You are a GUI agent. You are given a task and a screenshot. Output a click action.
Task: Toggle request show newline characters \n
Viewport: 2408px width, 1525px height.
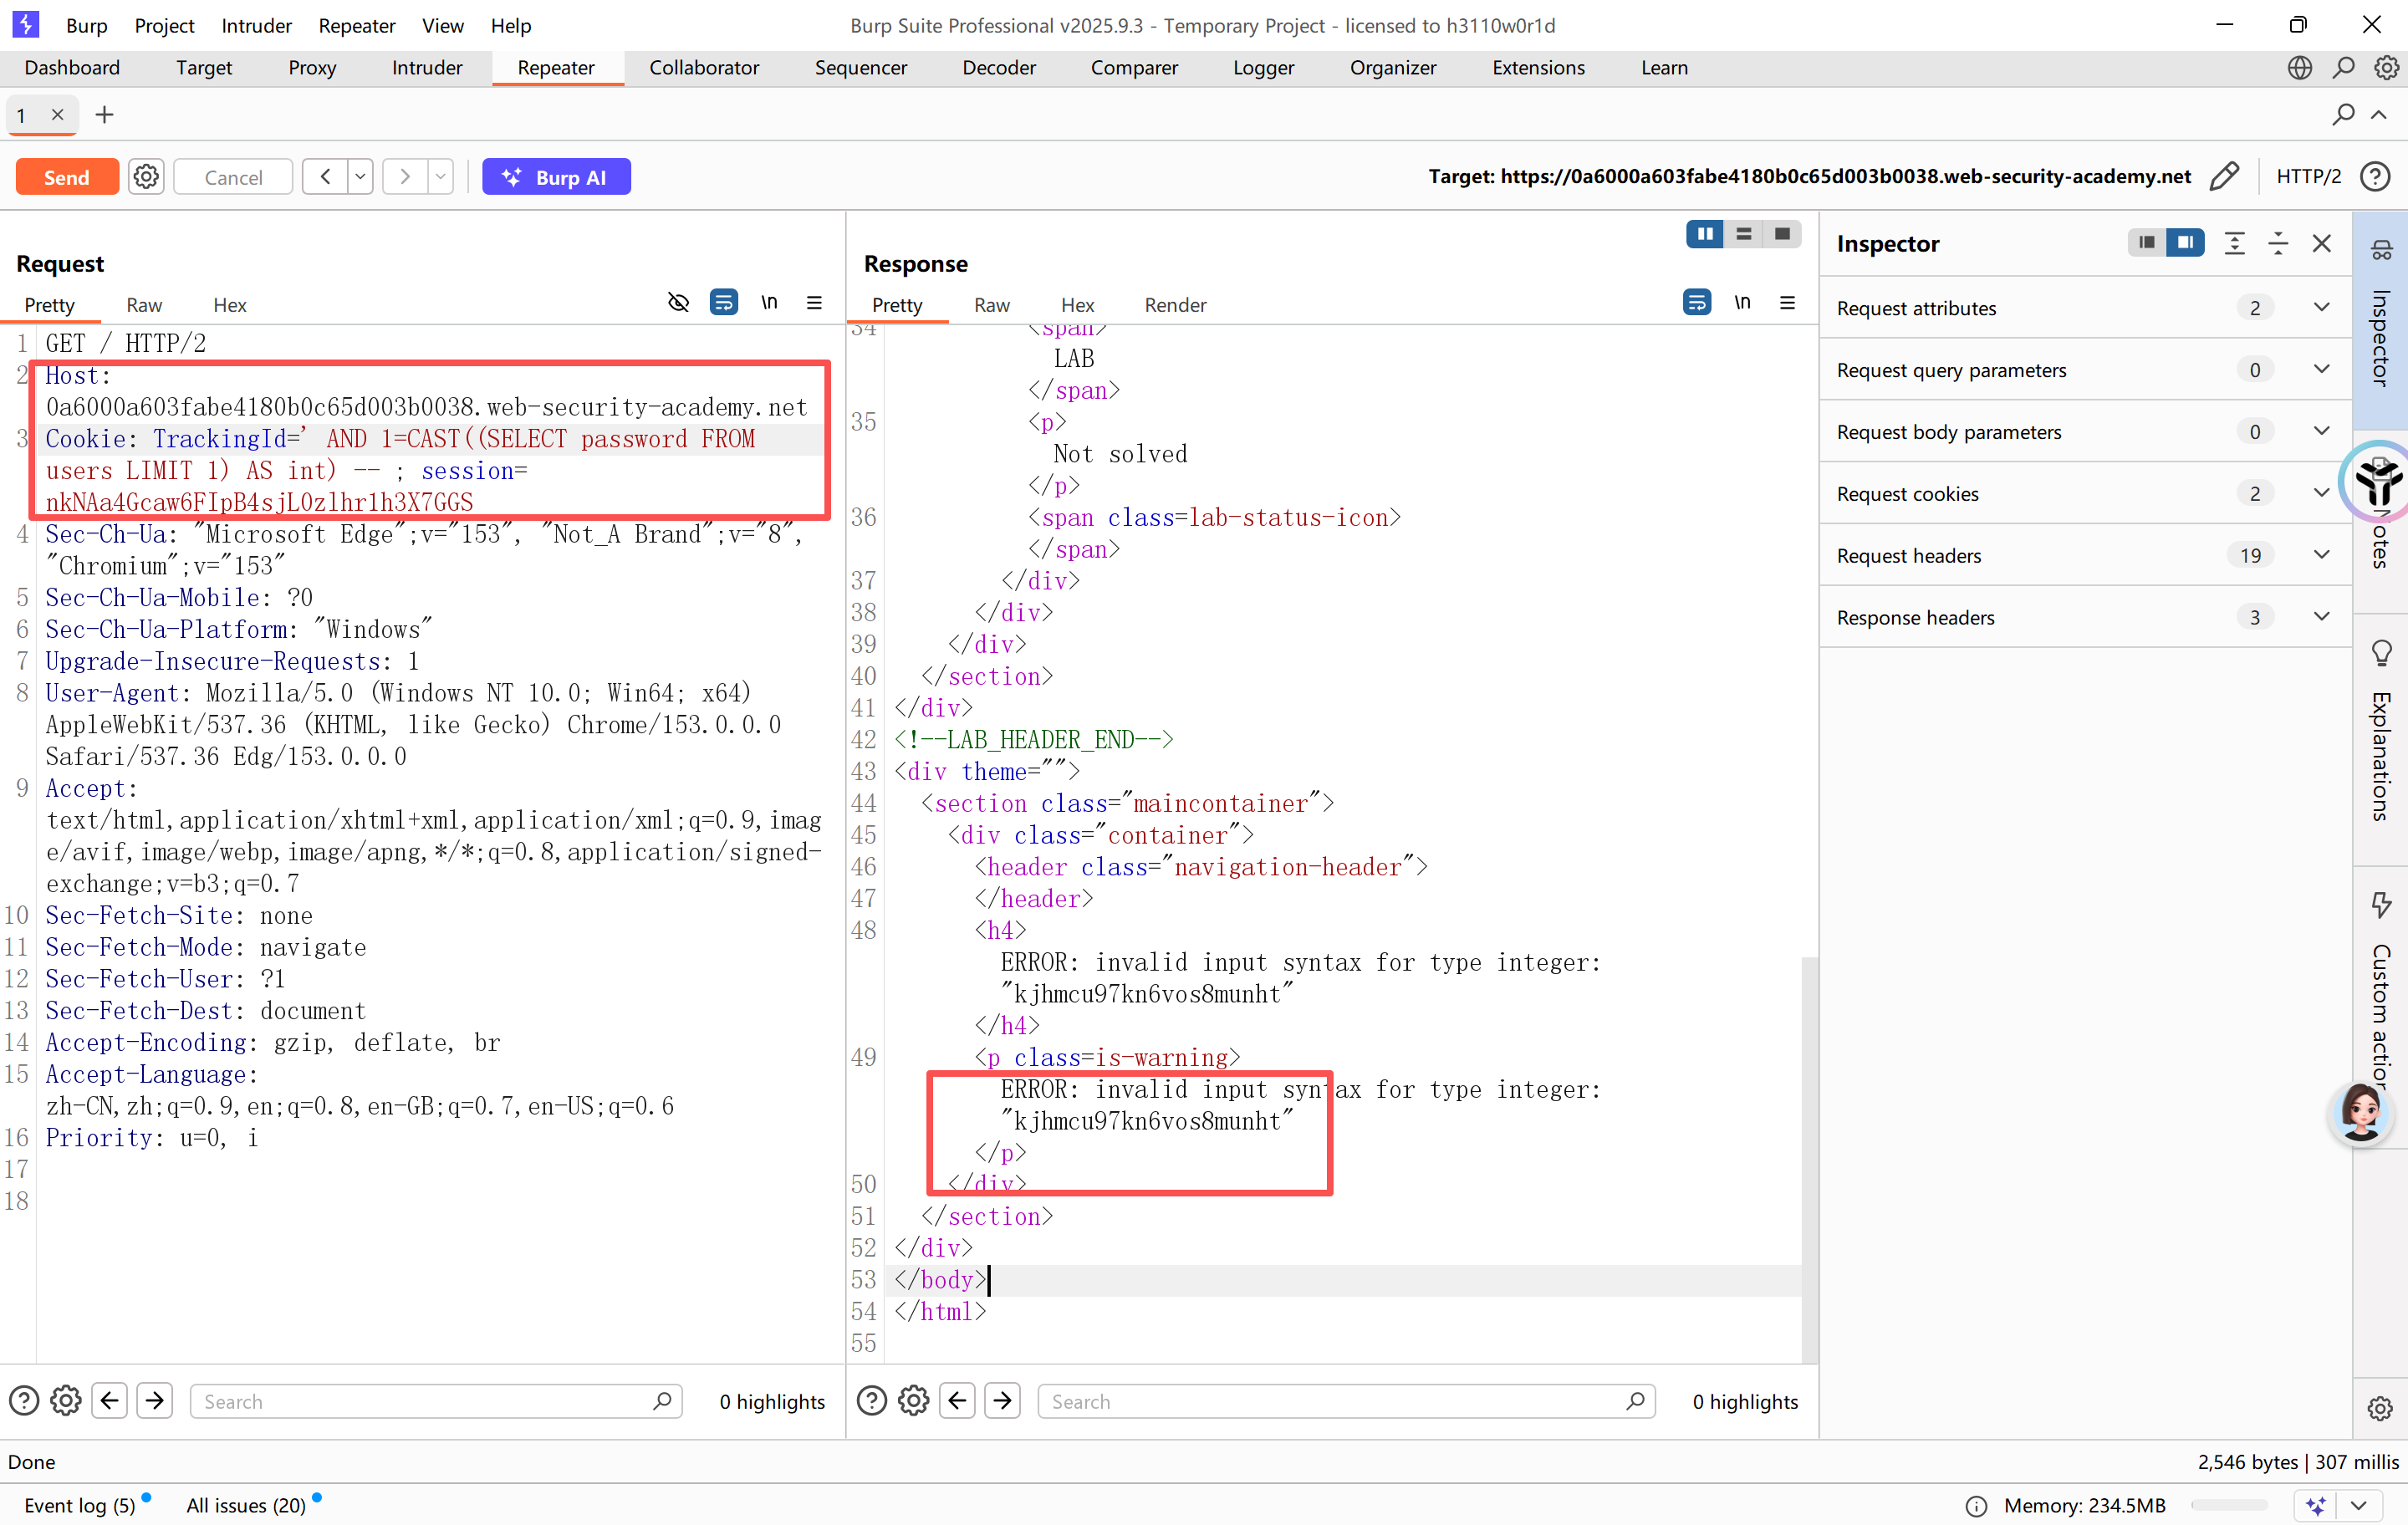pos(769,302)
